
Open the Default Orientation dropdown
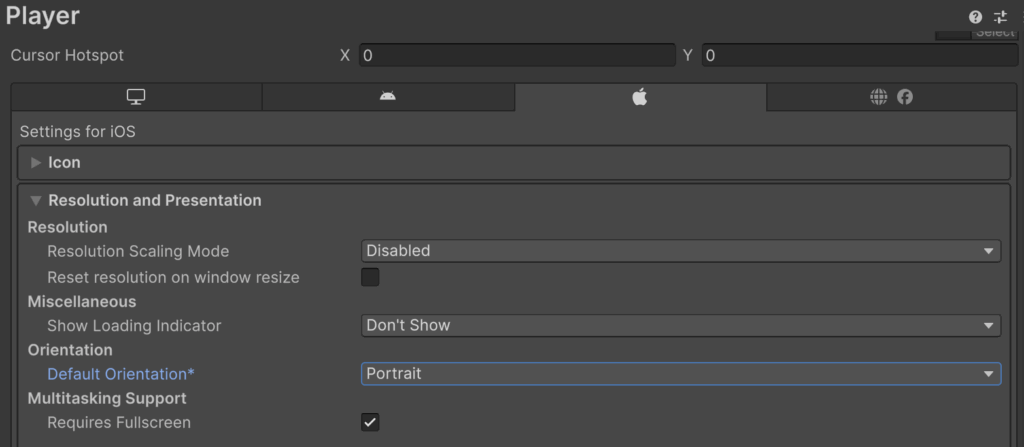[x=680, y=373]
